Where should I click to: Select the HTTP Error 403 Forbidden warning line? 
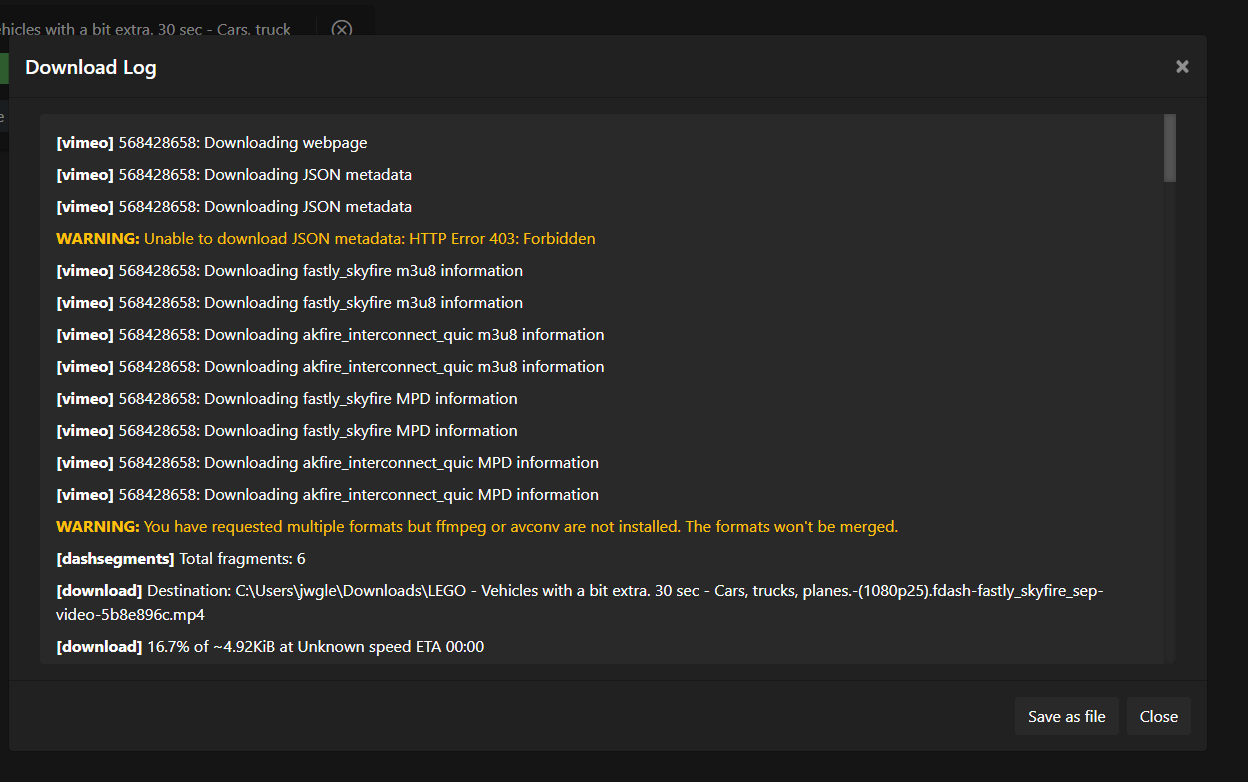[325, 238]
